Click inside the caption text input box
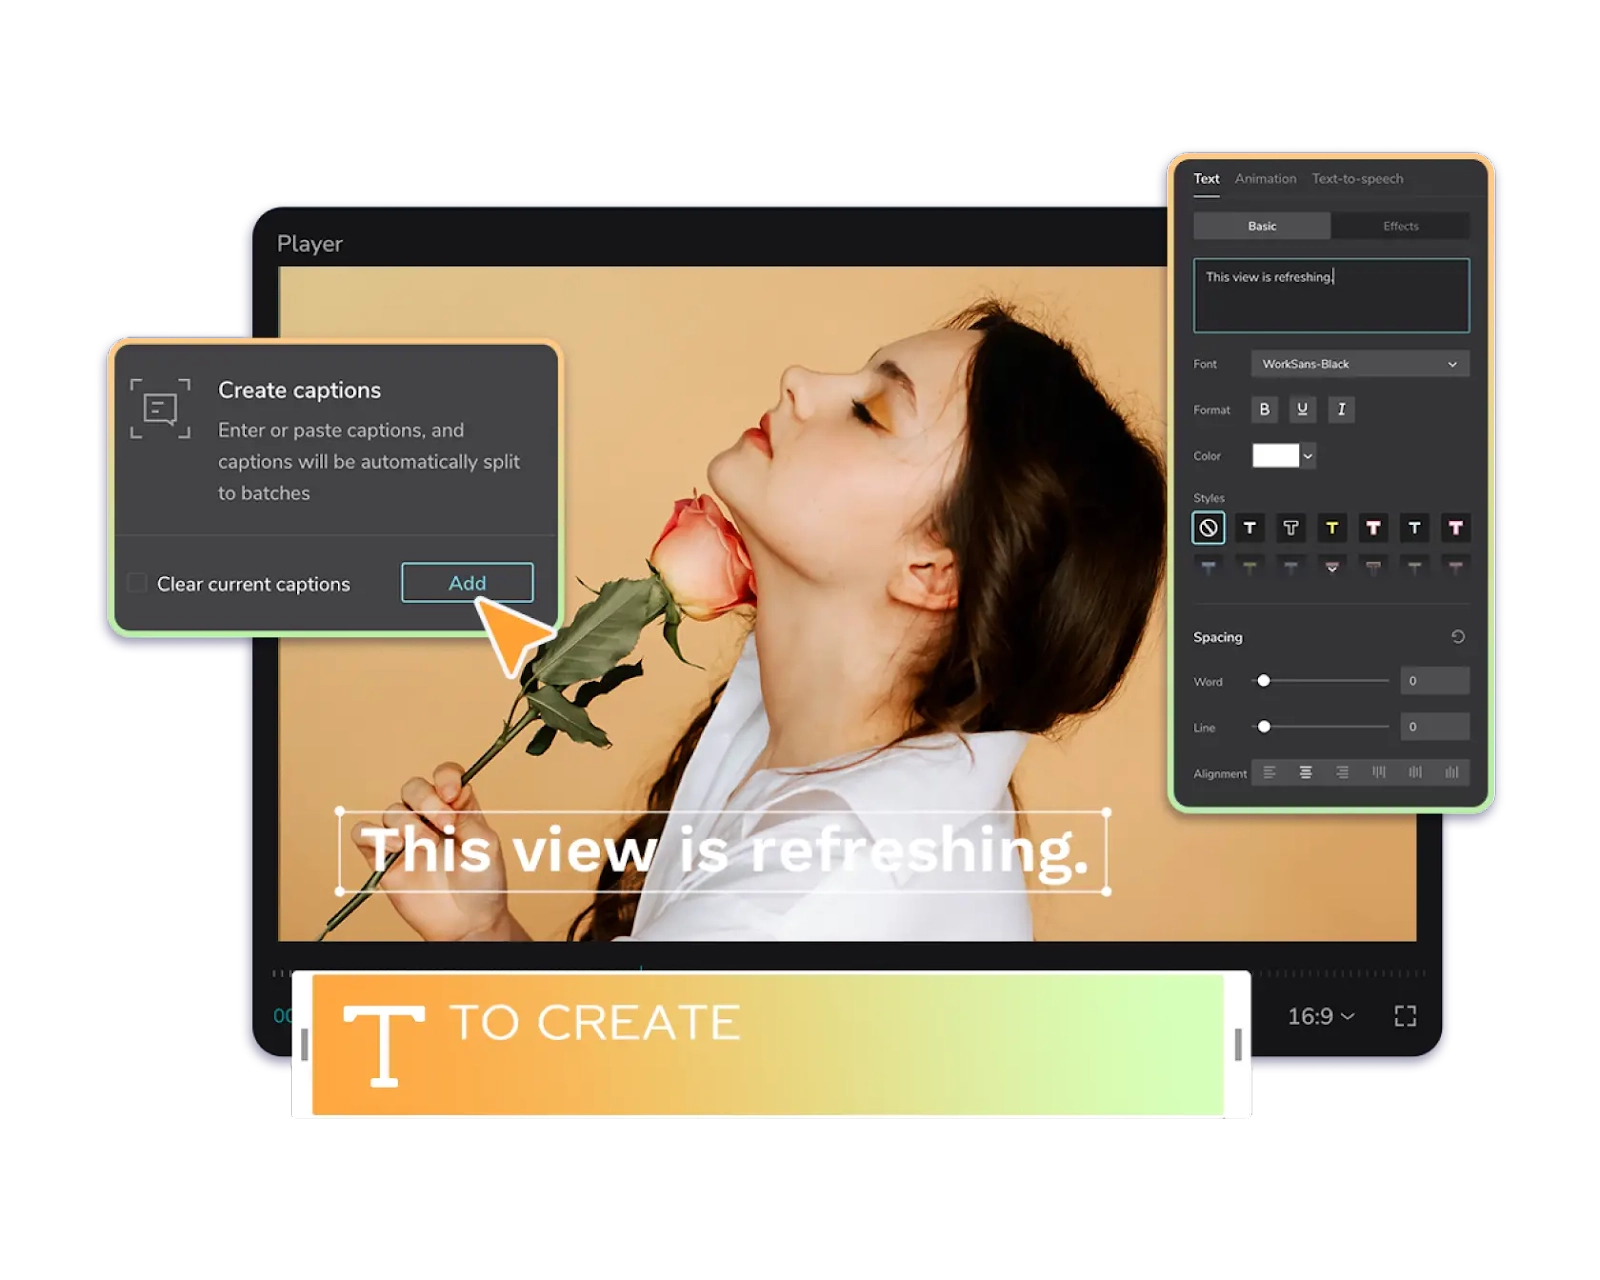Image resolution: width=1600 pixels, height=1280 pixels. (x=1330, y=293)
